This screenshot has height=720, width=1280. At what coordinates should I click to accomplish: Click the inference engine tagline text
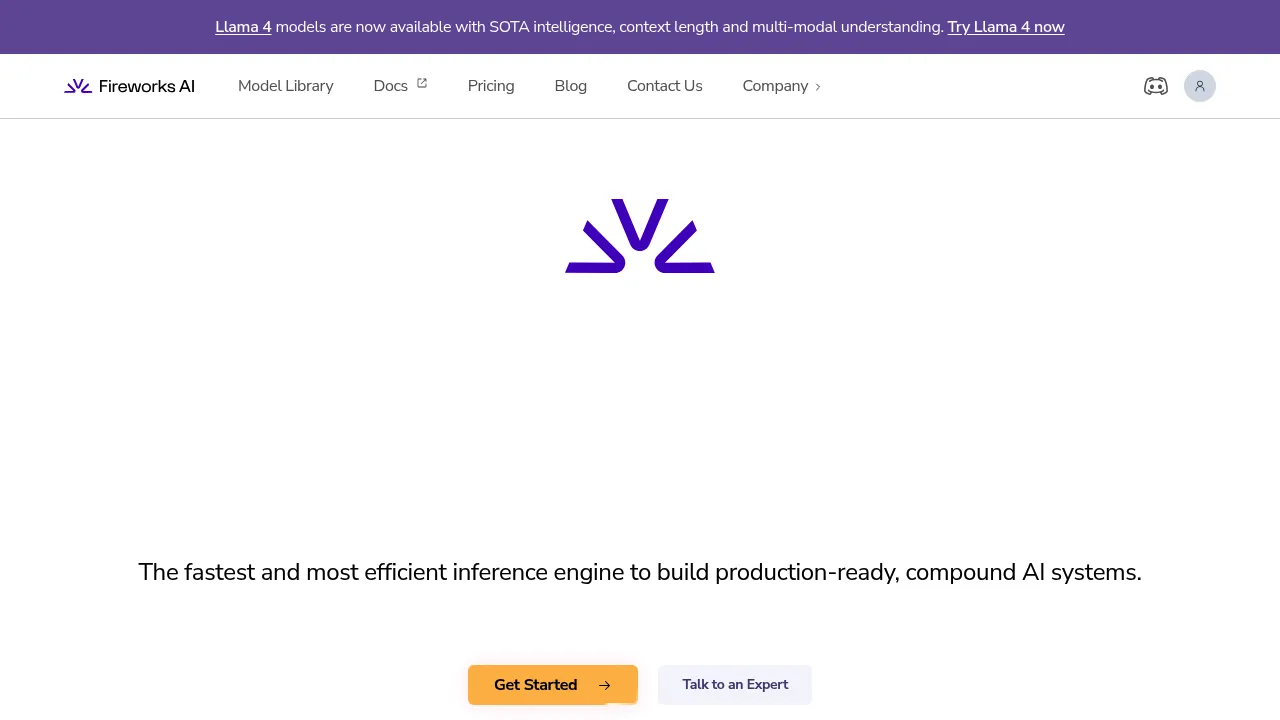coord(640,572)
